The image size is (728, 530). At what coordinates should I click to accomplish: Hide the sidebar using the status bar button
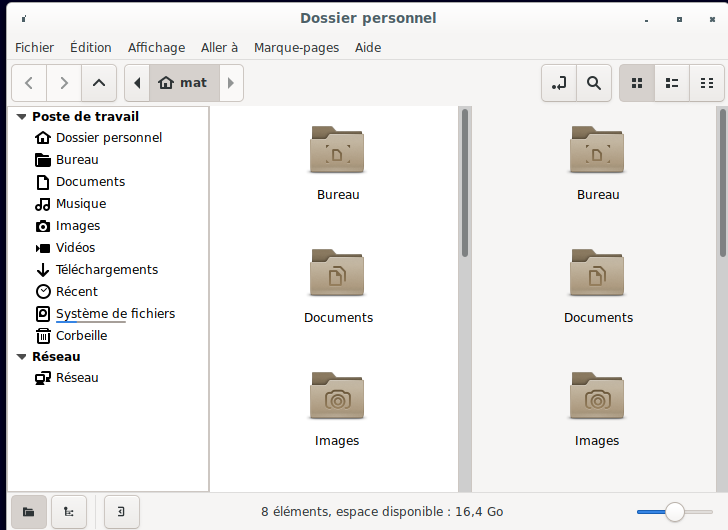coord(121,512)
